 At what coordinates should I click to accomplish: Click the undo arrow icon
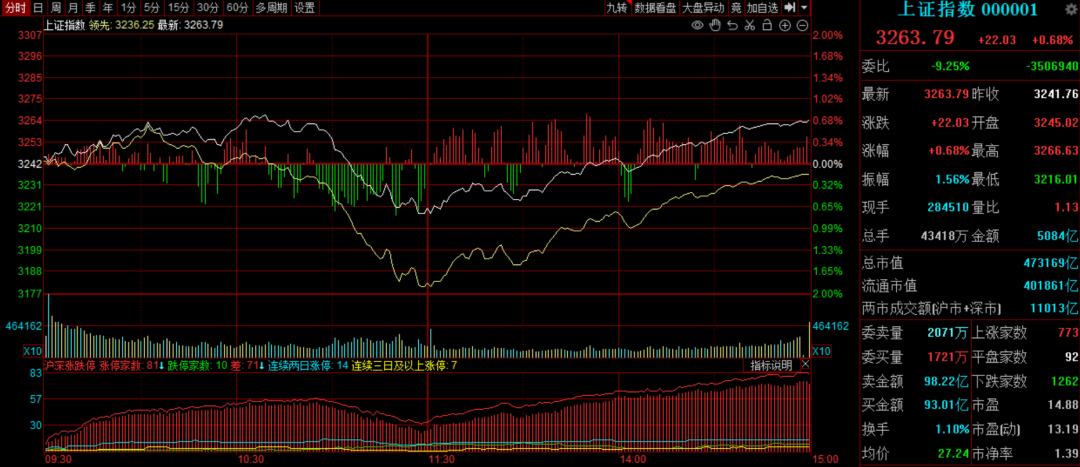733,25
